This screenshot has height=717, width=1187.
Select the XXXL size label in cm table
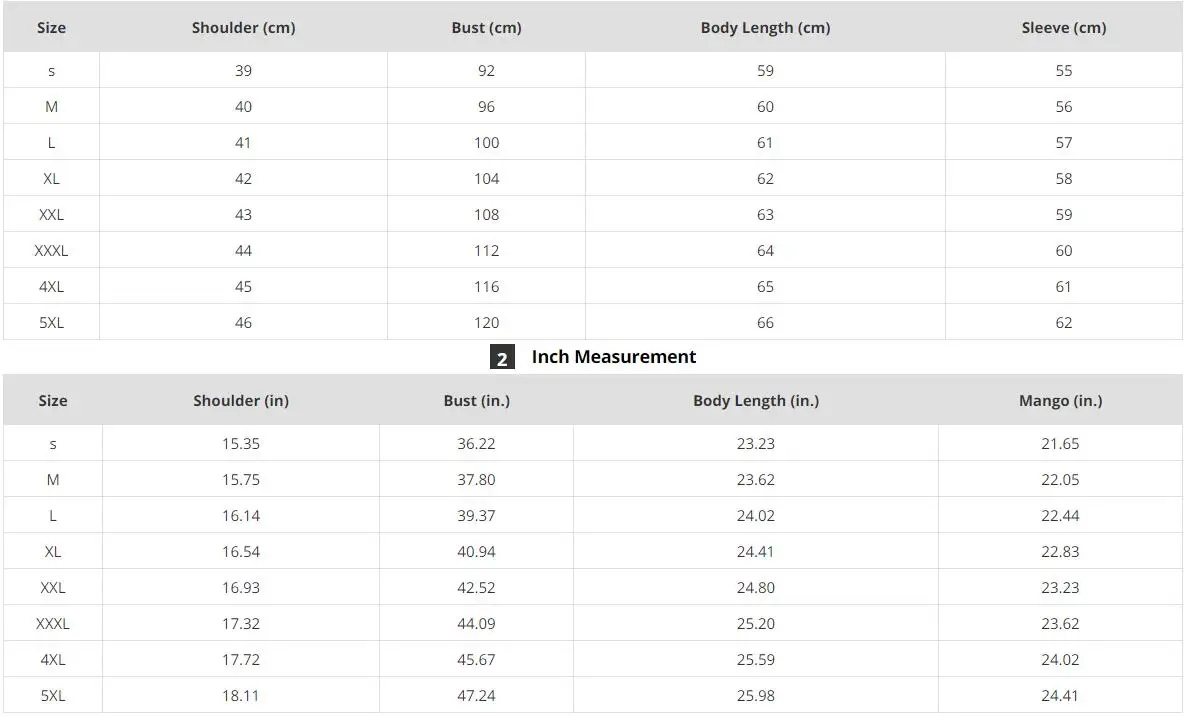51,251
